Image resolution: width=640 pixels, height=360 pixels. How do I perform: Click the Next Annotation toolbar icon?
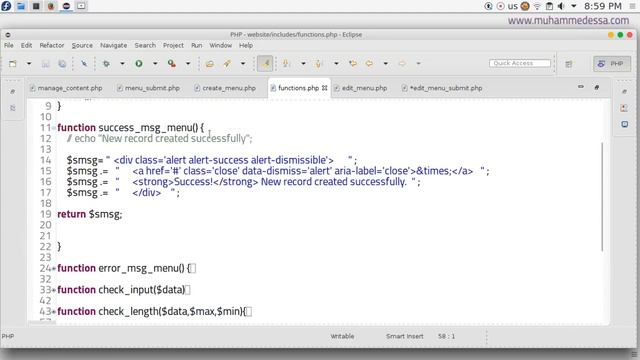[286, 64]
